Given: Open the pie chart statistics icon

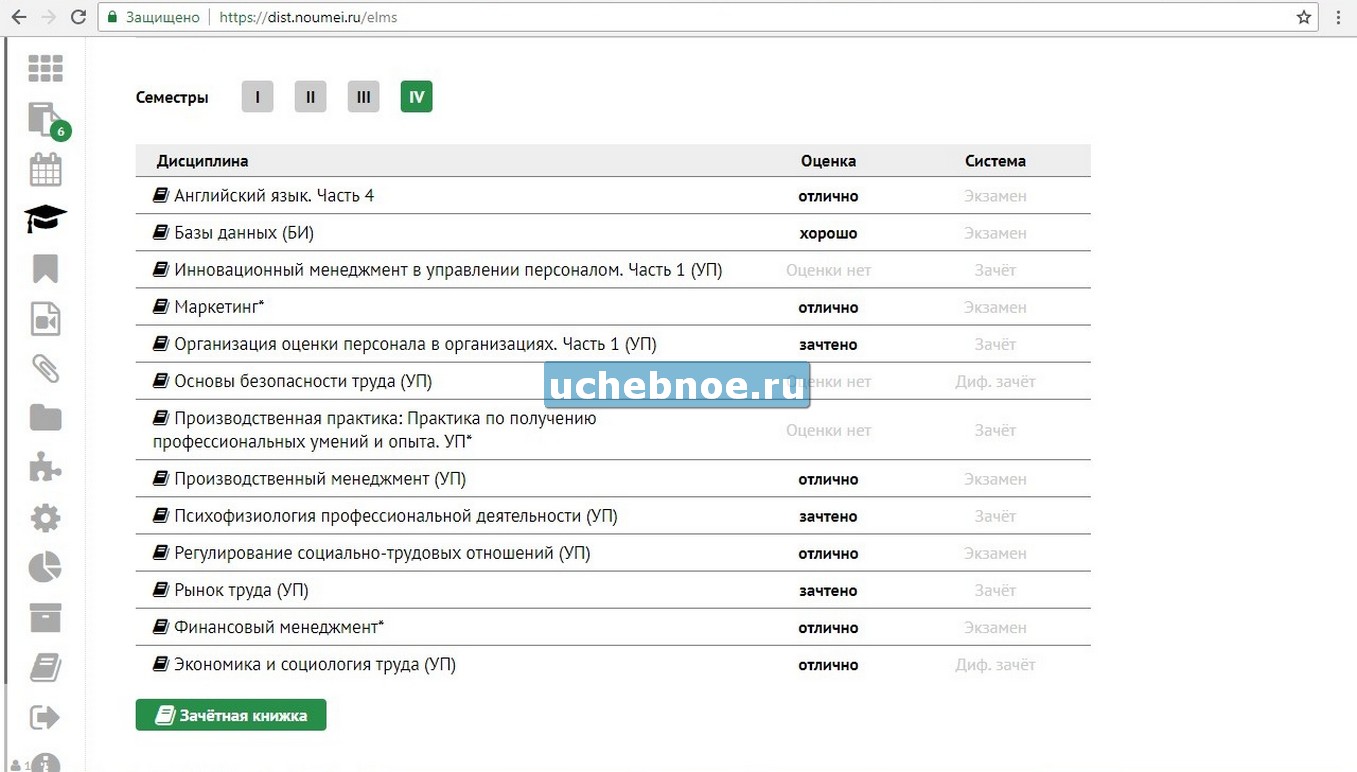Looking at the screenshot, I should (45, 568).
